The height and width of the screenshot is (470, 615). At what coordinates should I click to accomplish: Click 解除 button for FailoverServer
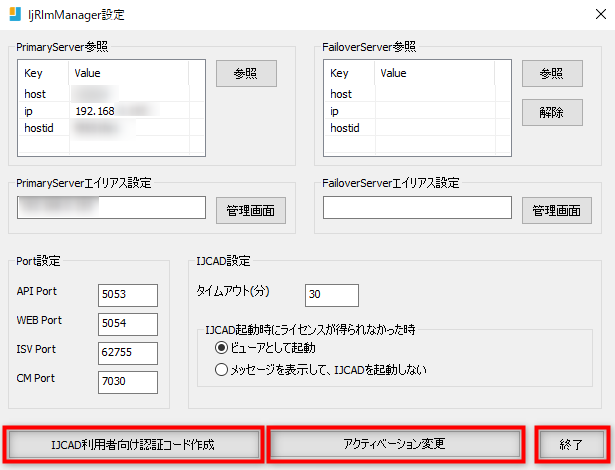point(552,113)
